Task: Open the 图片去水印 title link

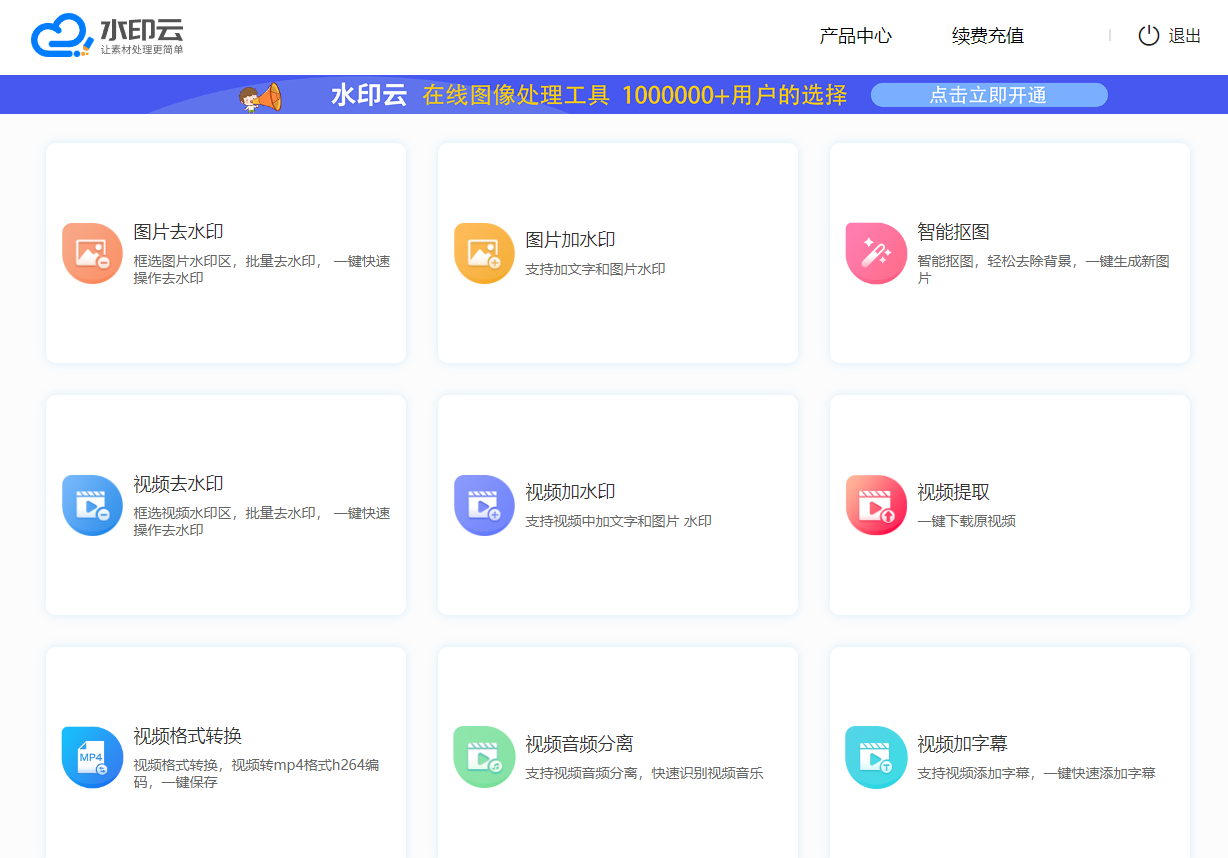Action: point(178,232)
